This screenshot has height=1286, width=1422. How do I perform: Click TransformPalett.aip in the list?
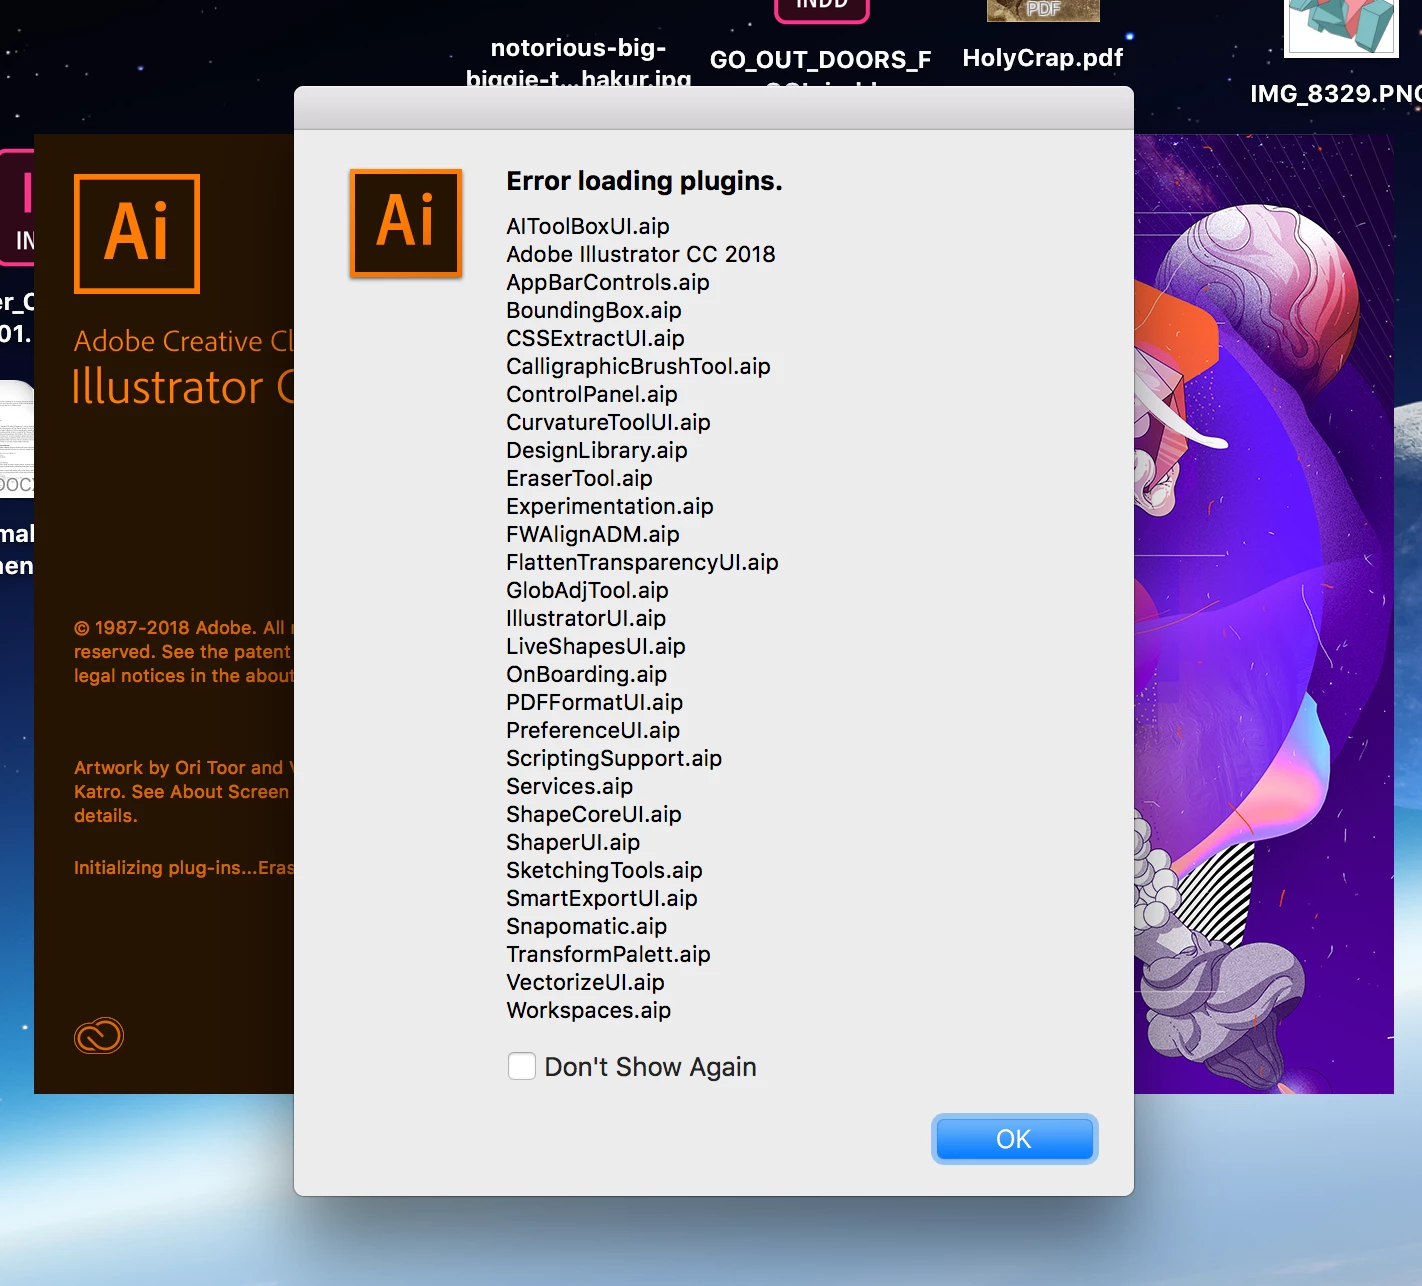click(x=608, y=954)
